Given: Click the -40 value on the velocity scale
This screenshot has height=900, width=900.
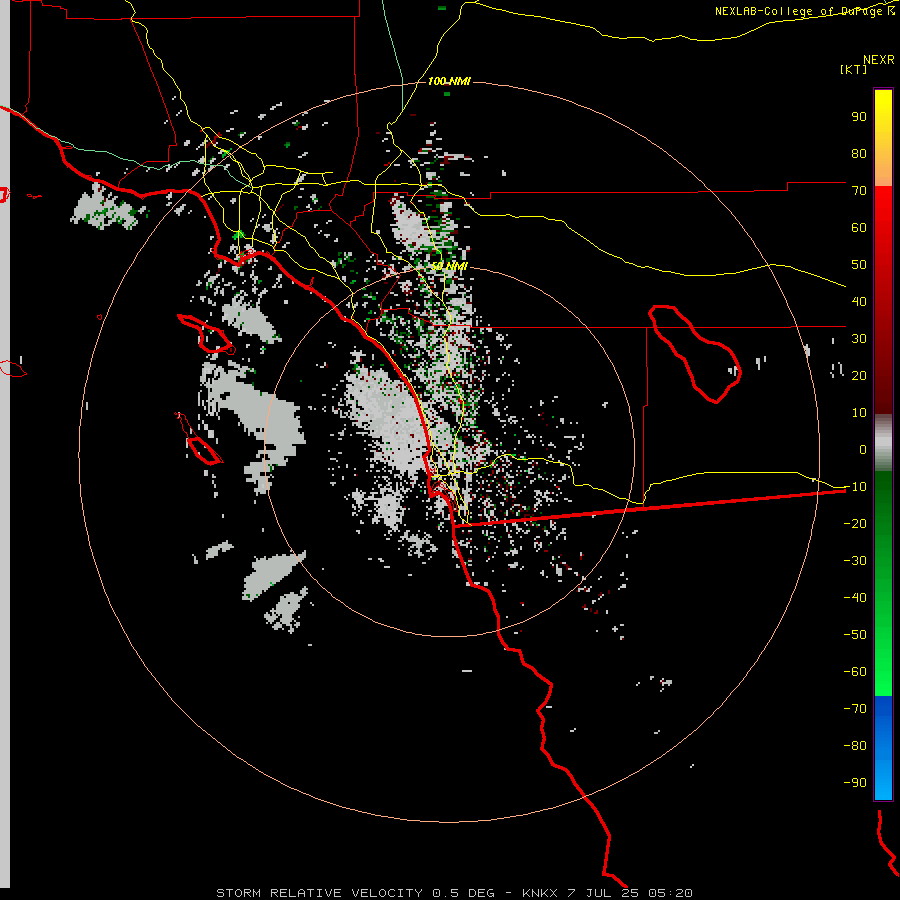Looking at the screenshot, I should tap(855, 598).
